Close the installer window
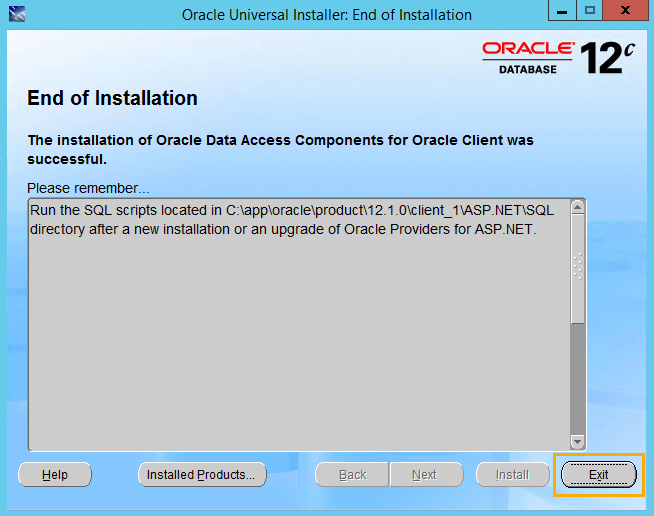The image size is (654, 516). pos(625,10)
